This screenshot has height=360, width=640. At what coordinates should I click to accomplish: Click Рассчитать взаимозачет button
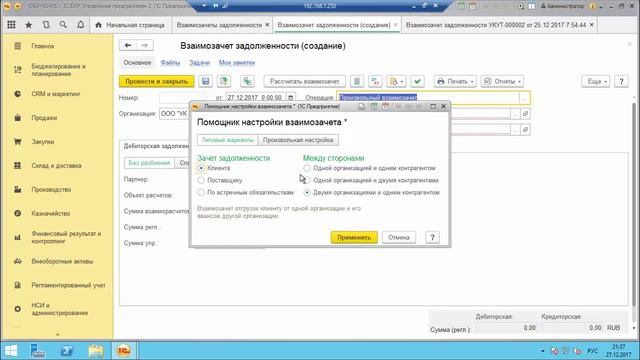pos(304,81)
